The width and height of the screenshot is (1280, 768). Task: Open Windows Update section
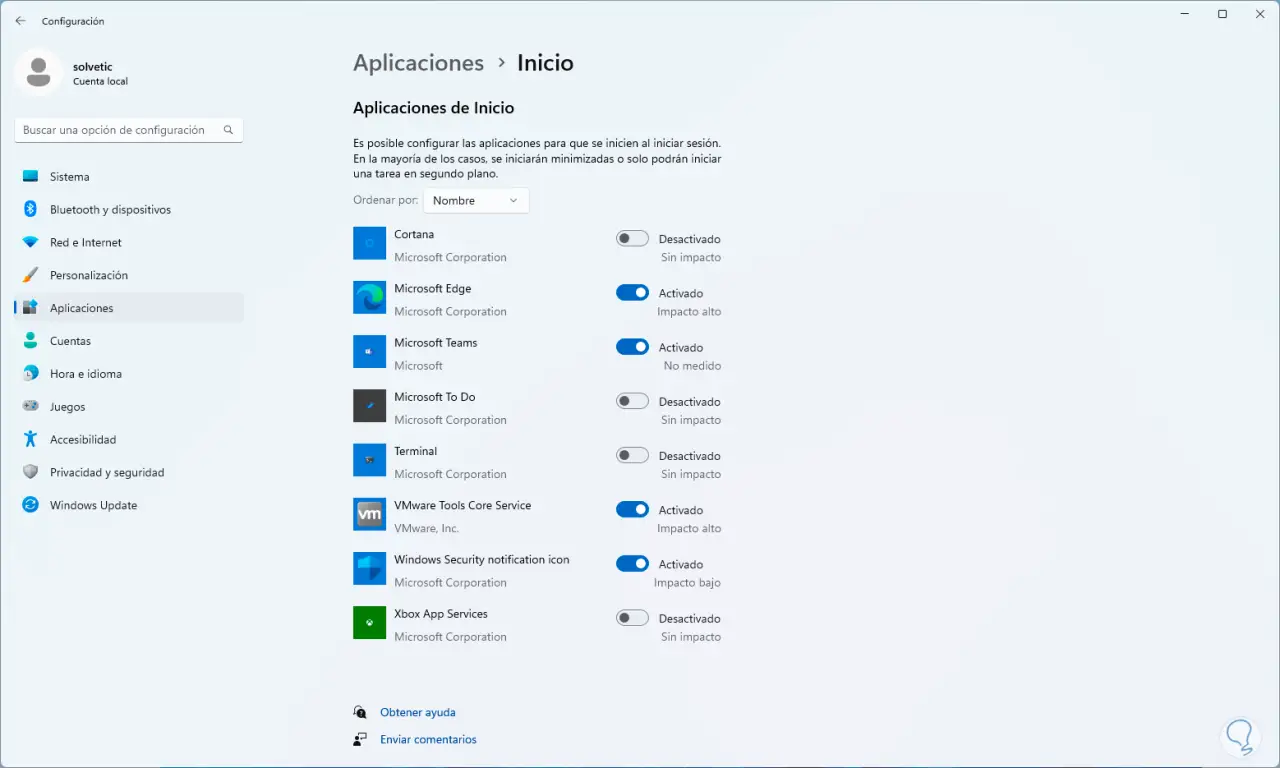129,505
